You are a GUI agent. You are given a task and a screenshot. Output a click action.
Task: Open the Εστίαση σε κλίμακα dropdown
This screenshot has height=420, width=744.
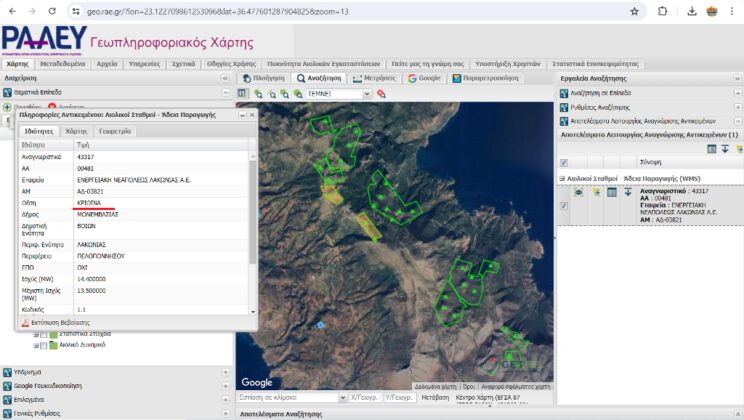point(343,398)
